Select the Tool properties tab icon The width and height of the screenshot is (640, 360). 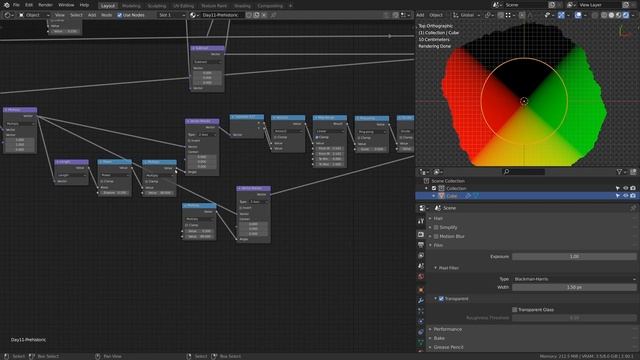(x=421, y=221)
